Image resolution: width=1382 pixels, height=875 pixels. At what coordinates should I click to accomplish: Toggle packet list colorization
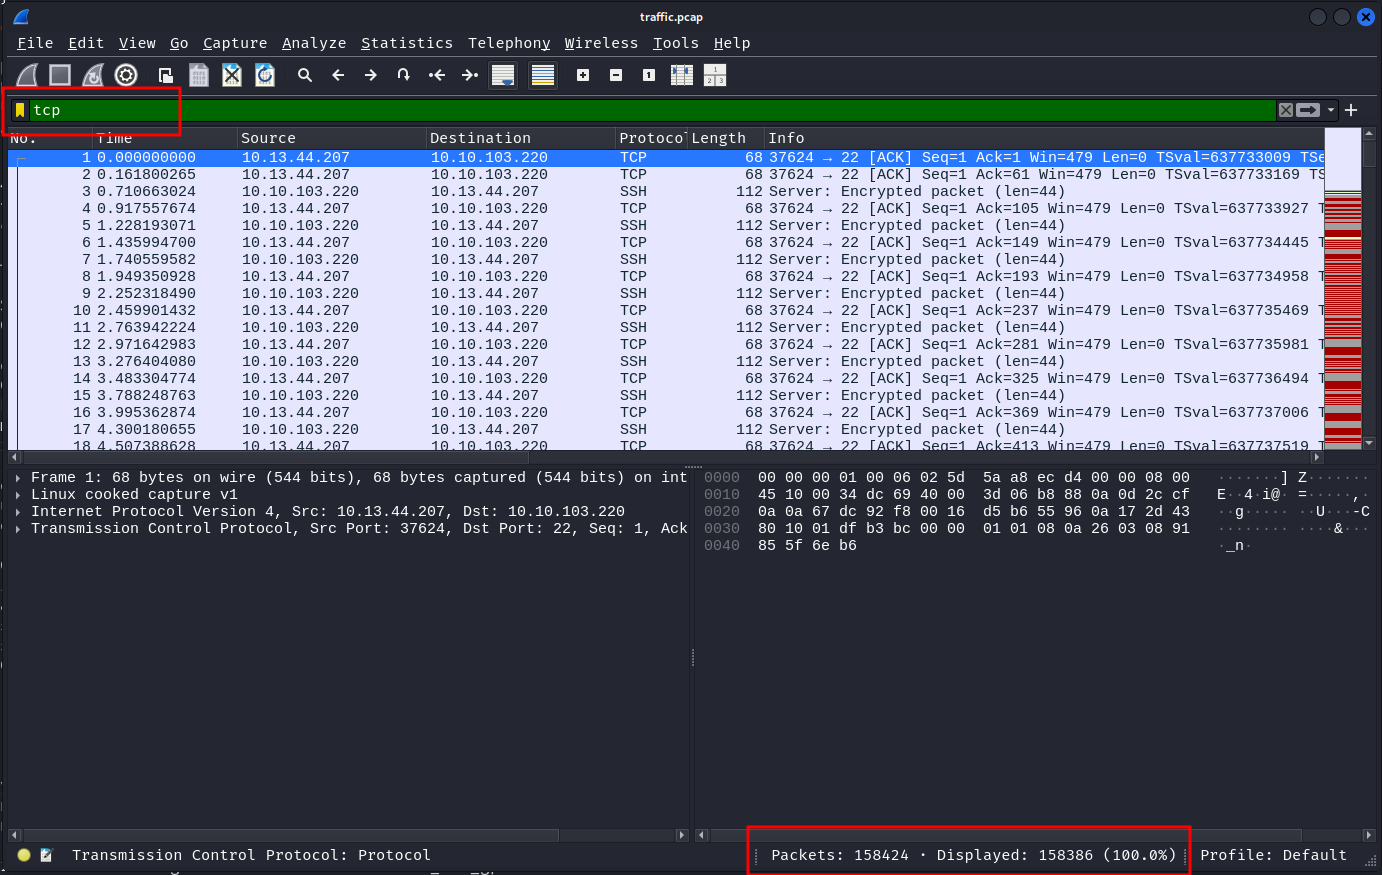click(x=543, y=75)
